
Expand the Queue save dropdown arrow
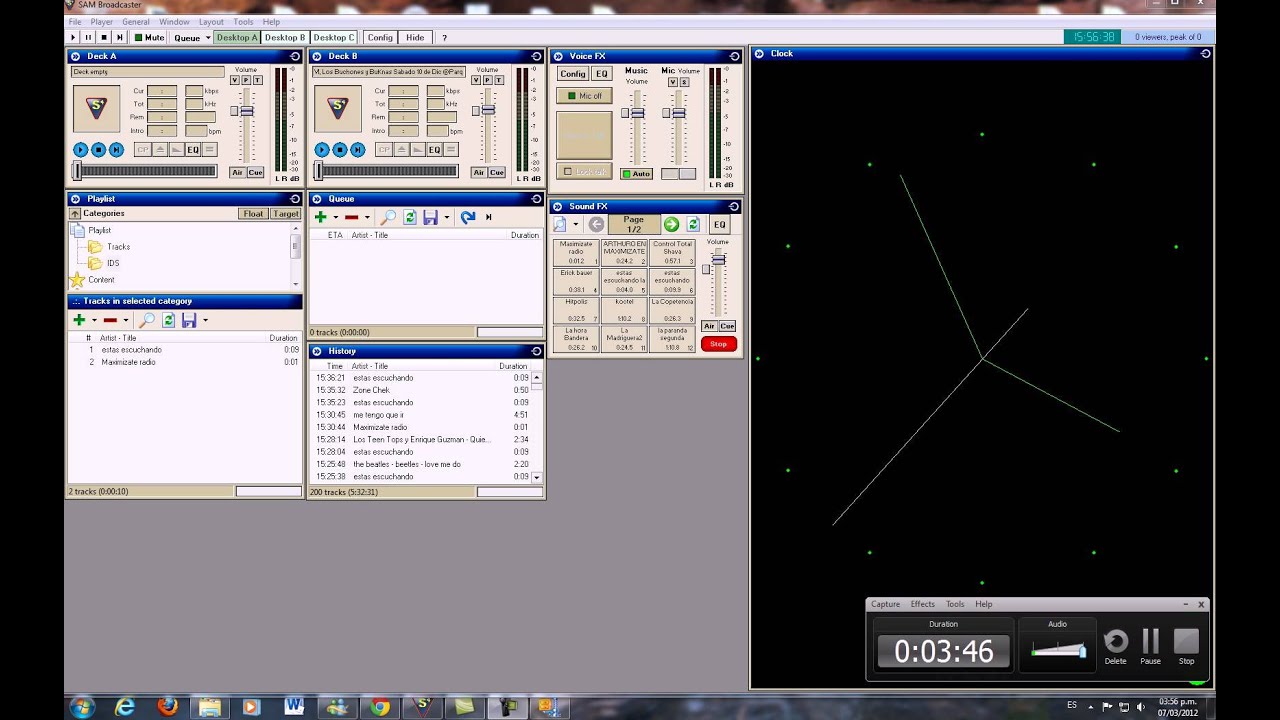click(446, 217)
